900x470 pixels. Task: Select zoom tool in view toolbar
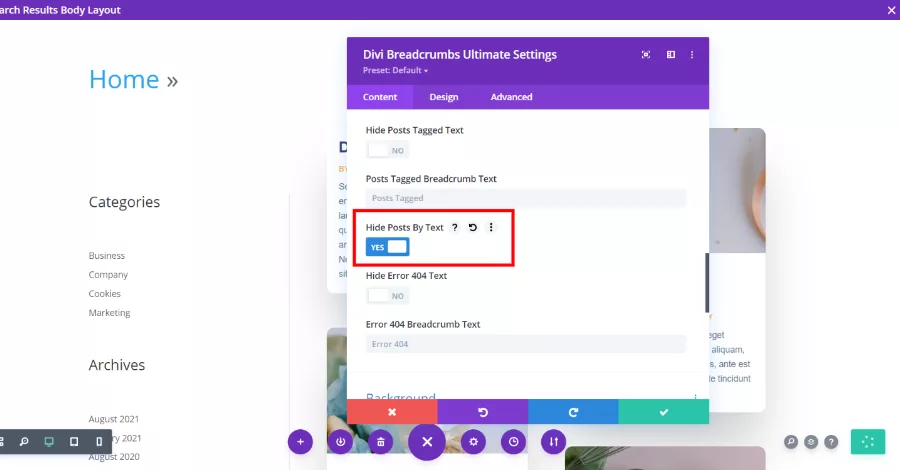[24, 441]
